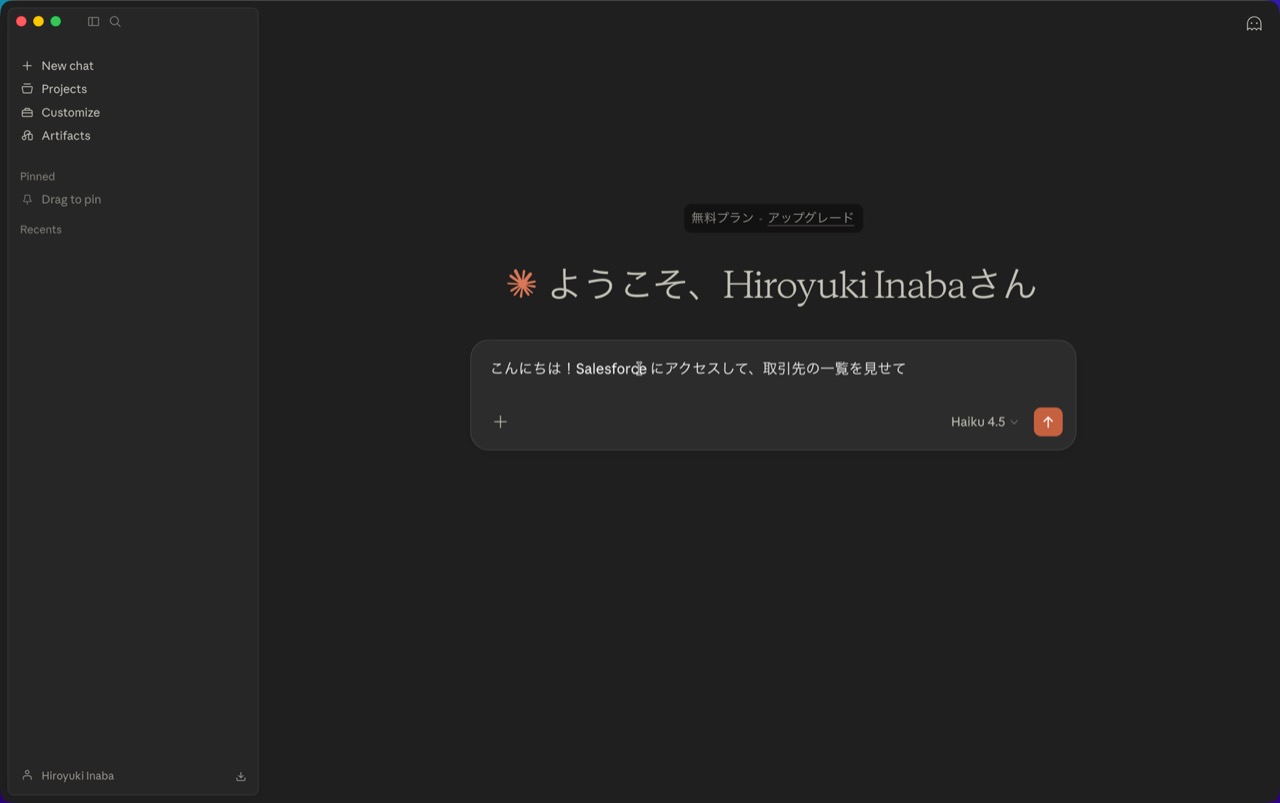Open the Customize page
Screen dimensions: 1280x803
click(70, 112)
